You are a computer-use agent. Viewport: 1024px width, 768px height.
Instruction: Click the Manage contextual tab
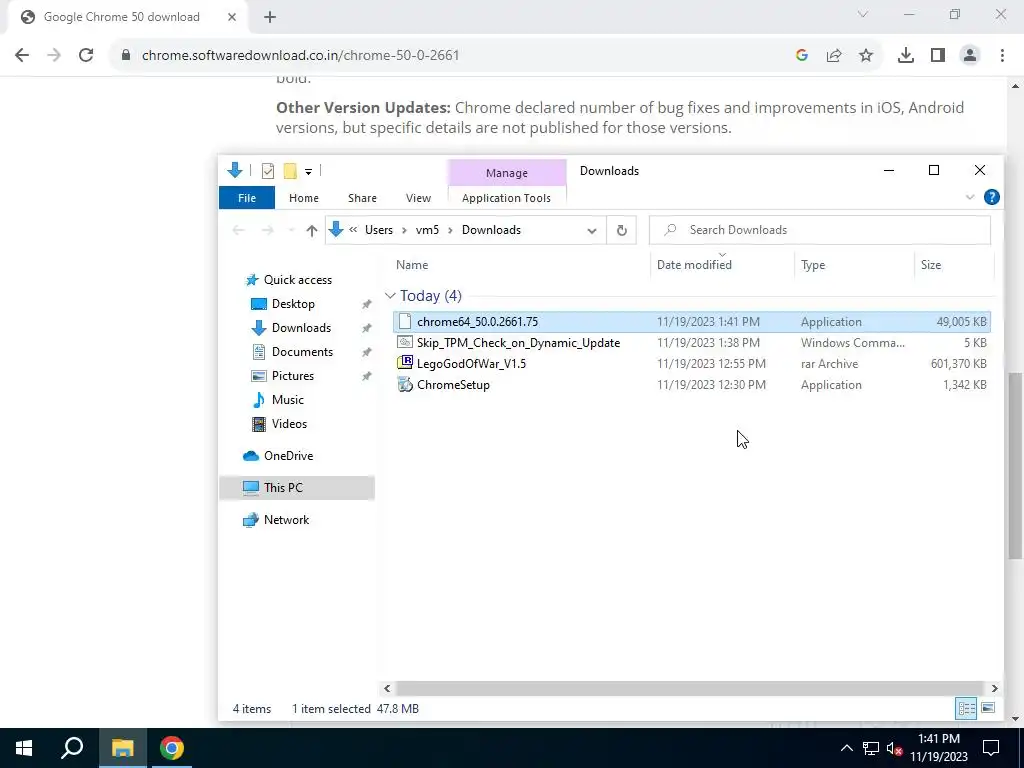507,173
